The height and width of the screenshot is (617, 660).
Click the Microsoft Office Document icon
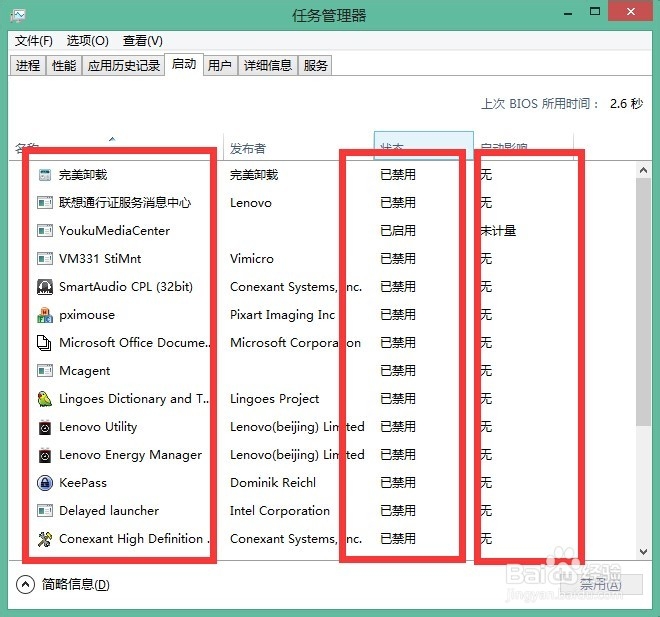[45, 343]
